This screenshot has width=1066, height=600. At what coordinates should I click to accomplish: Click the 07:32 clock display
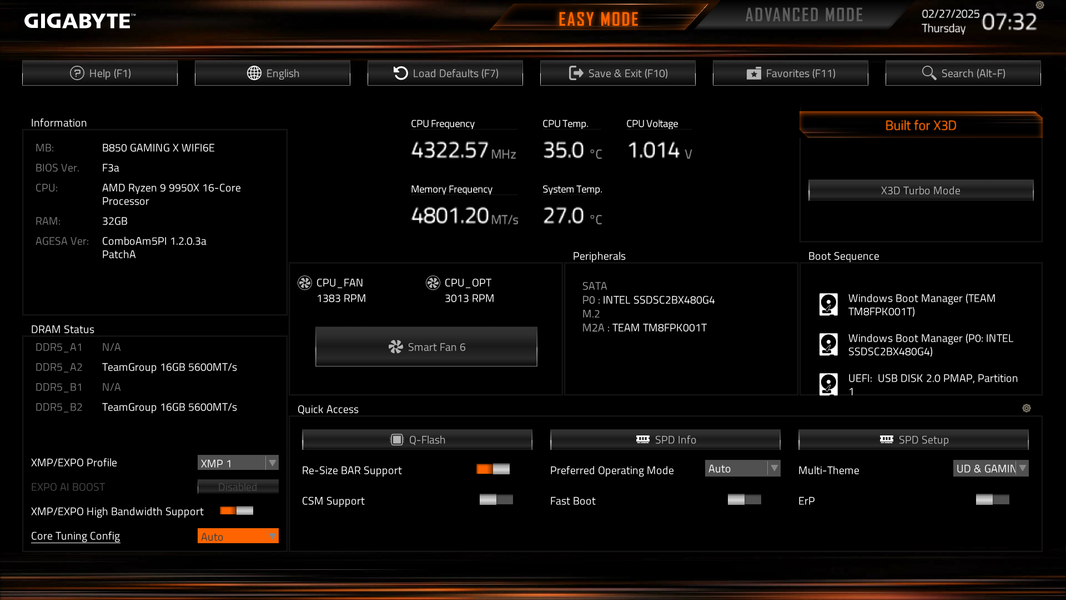point(1010,22)
